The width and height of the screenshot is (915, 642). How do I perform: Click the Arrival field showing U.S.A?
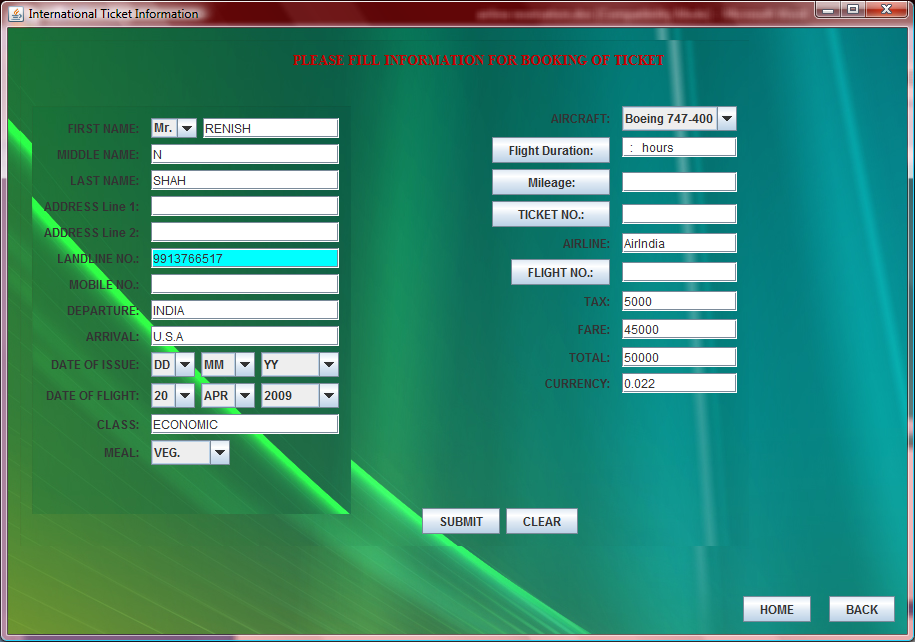(x=245, y=336)
